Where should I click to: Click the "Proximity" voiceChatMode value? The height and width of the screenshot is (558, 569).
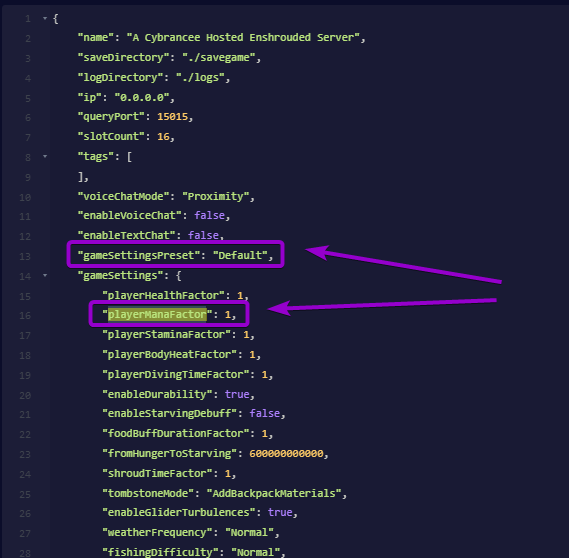(x=216, y=196)
